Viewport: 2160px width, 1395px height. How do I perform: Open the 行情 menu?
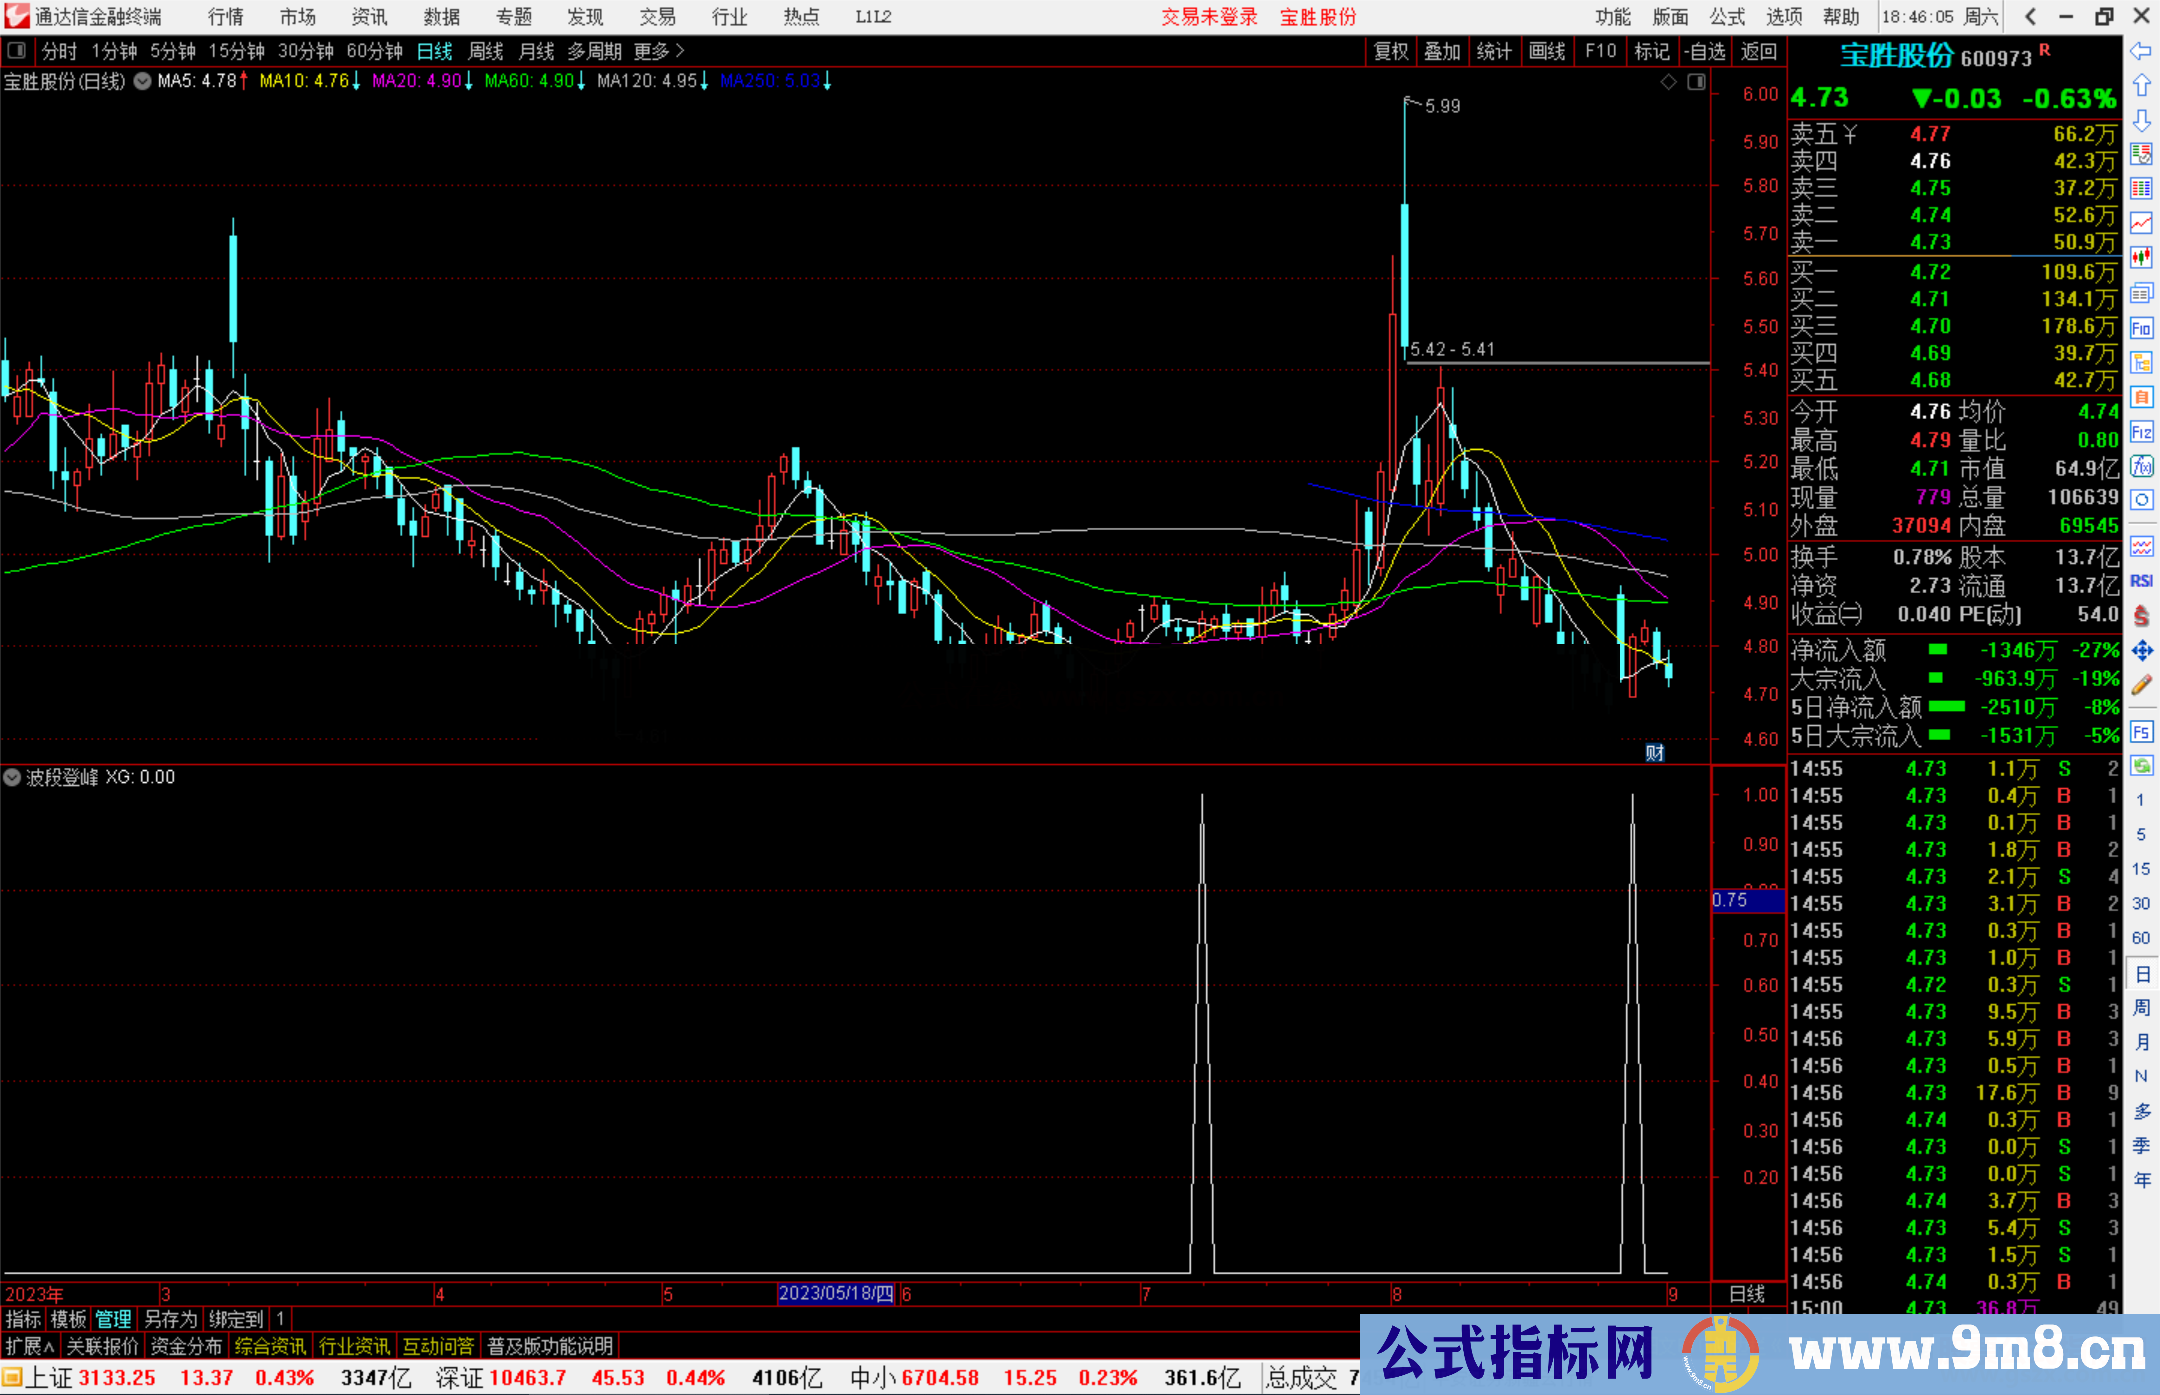[x=226, y=17]
